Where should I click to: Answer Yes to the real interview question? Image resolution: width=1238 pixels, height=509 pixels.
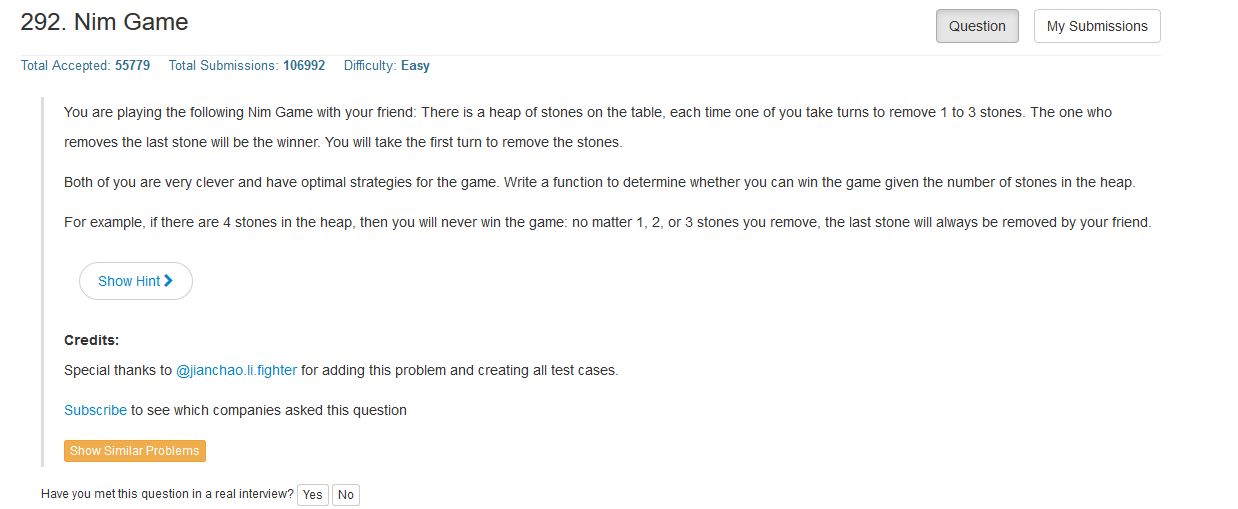click(x=313, y=495)
